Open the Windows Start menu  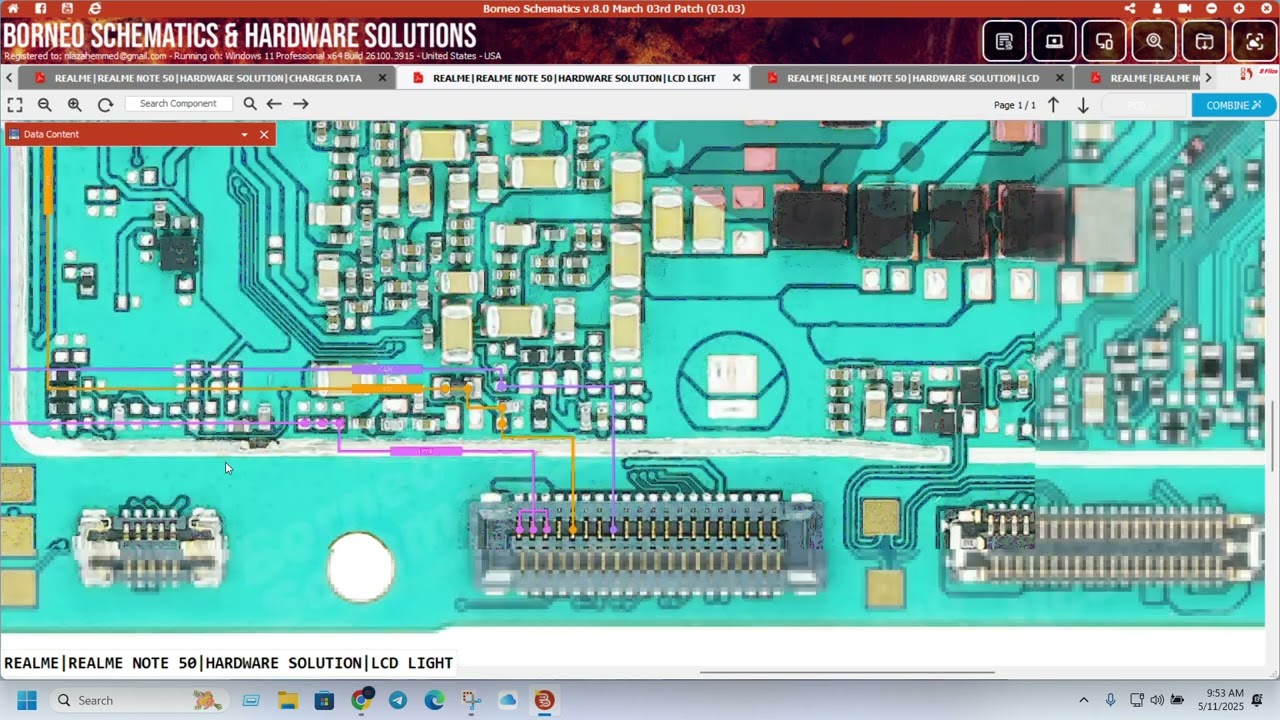[x=27, y=700]
